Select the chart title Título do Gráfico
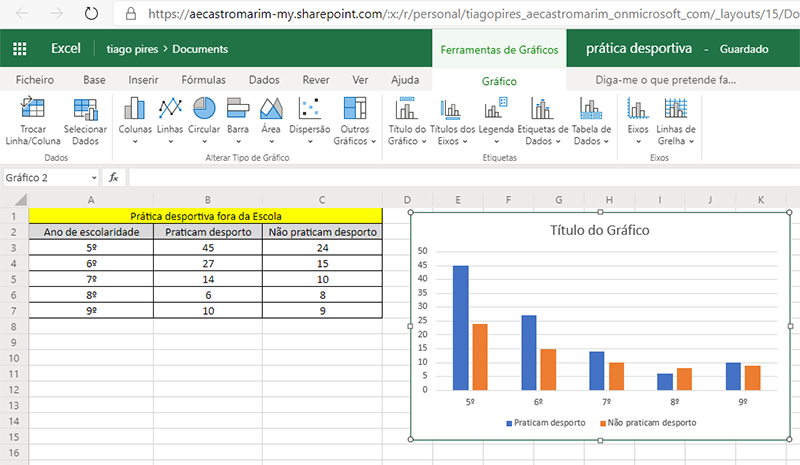This screenshot has height=465, width=800. 599,230
